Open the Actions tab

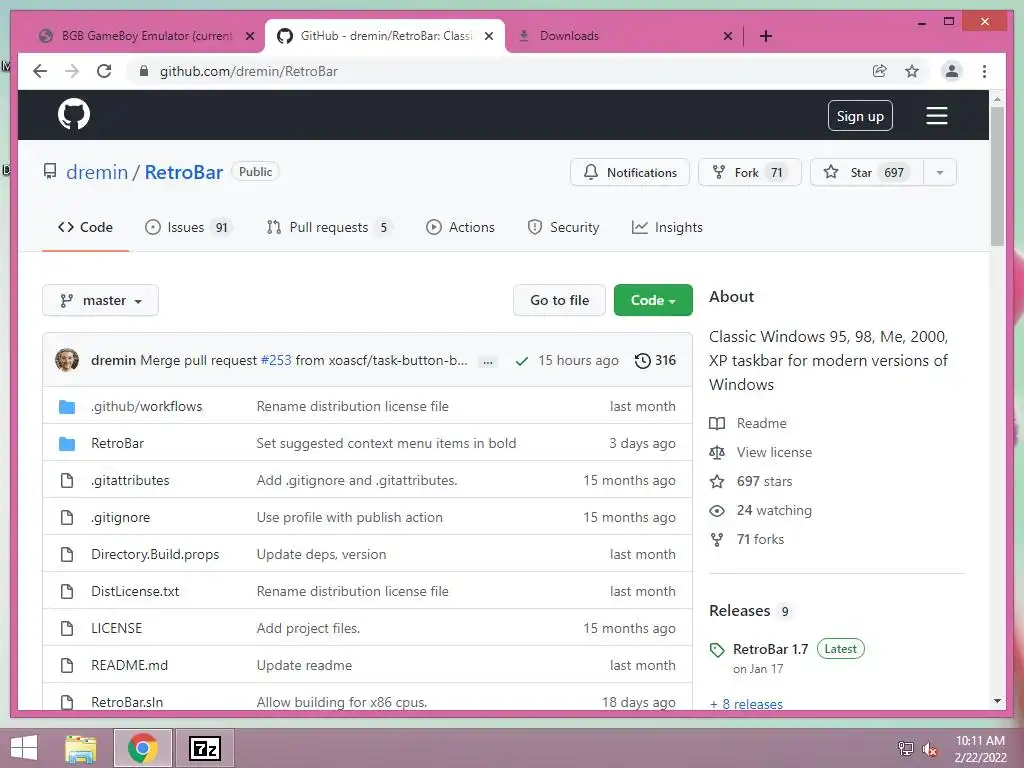(x=460, y=227)
